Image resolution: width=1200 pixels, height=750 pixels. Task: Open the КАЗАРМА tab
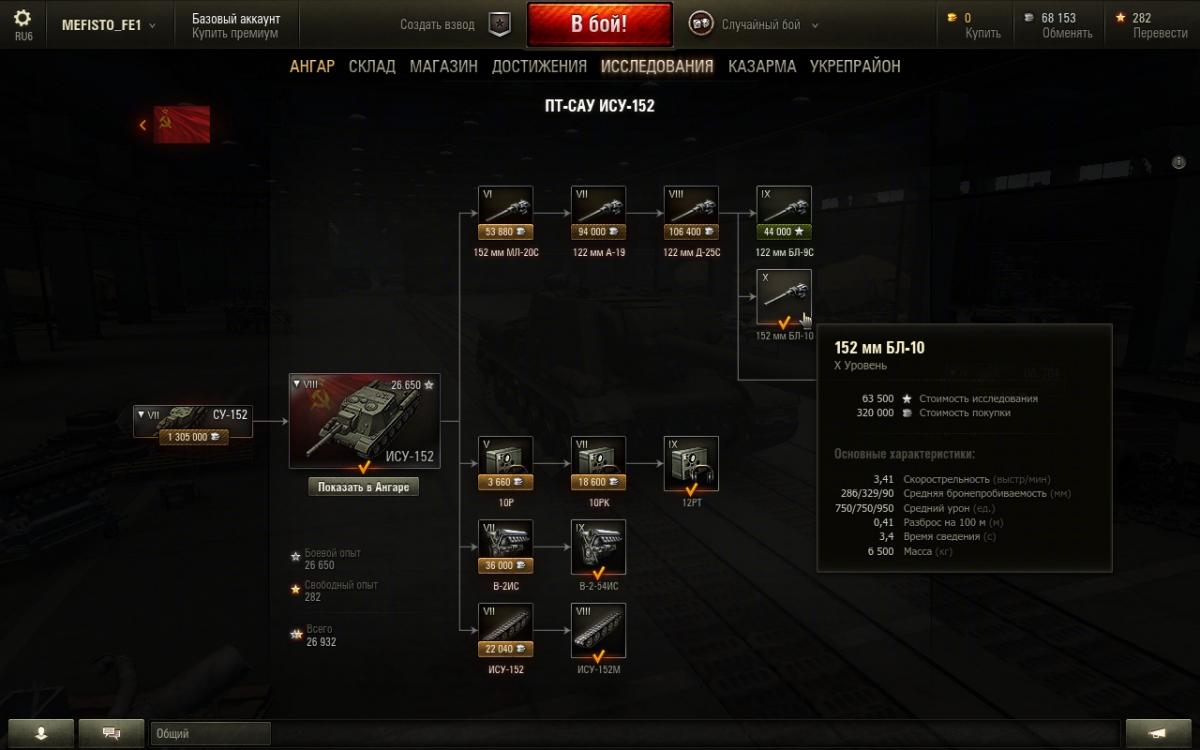[x=762, y=66]
